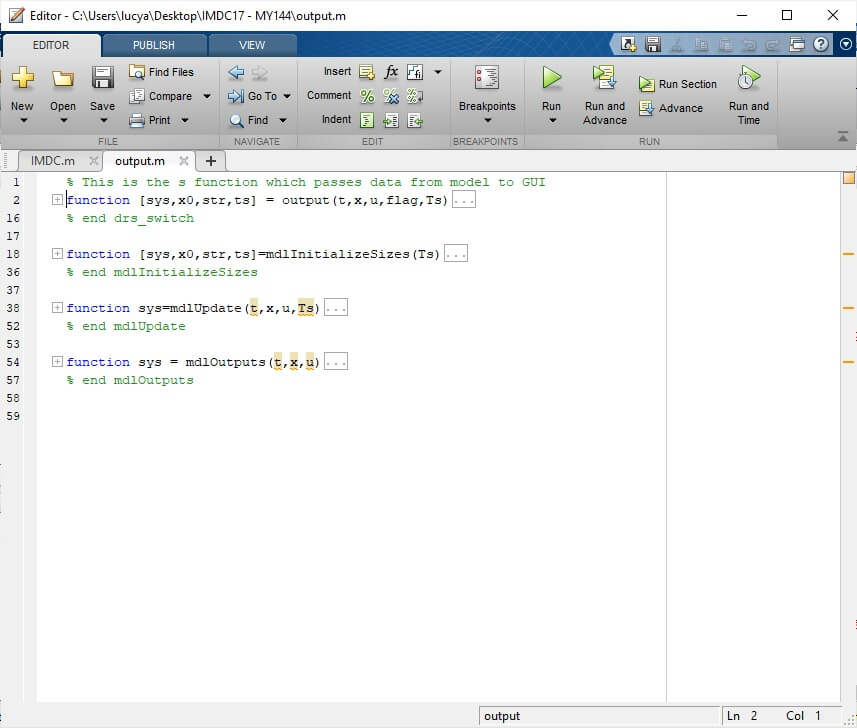Switch to the VIEW ribbon tab
This screenshot has width=857, height=728.
[251, 45]
